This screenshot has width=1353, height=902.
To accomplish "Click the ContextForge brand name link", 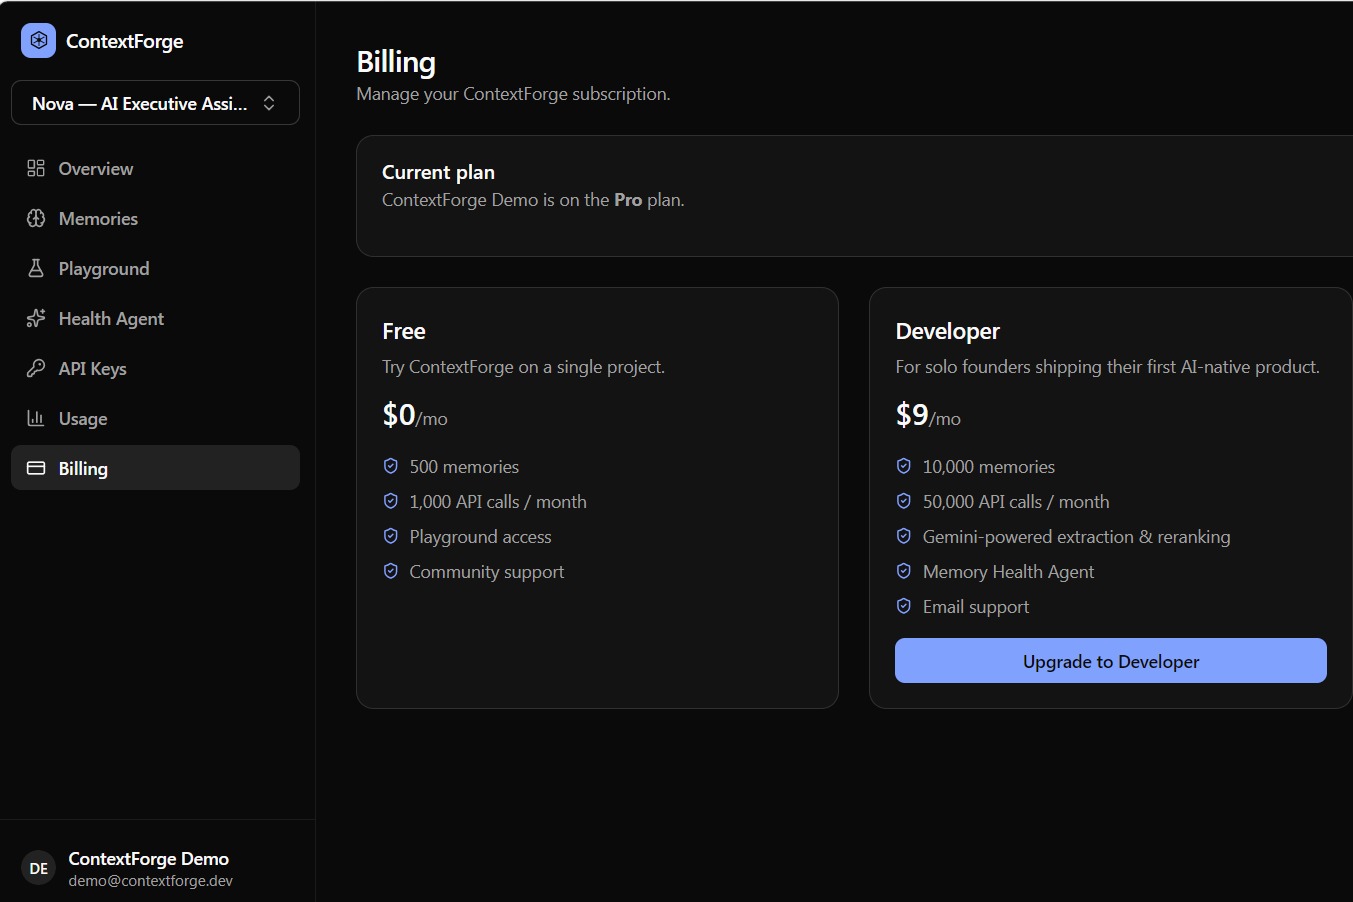I will pyautogui.click(x=125, y=41).
